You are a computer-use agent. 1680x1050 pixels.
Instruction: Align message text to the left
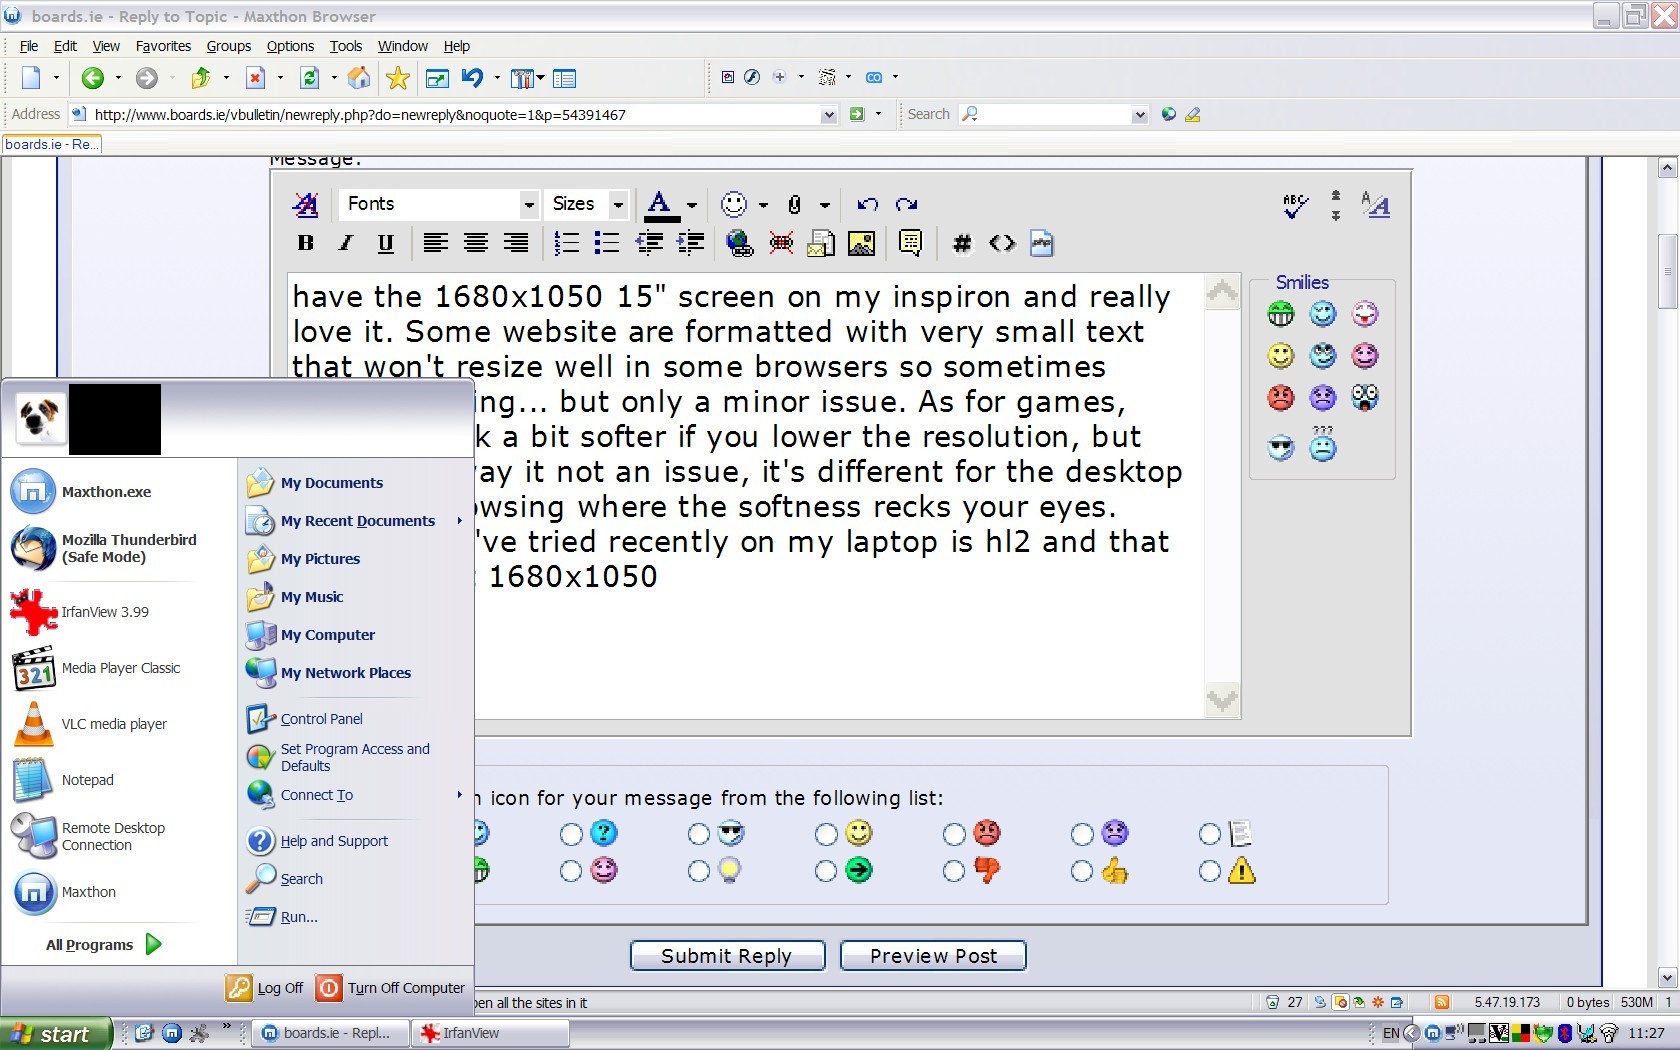tap(435, 243)
